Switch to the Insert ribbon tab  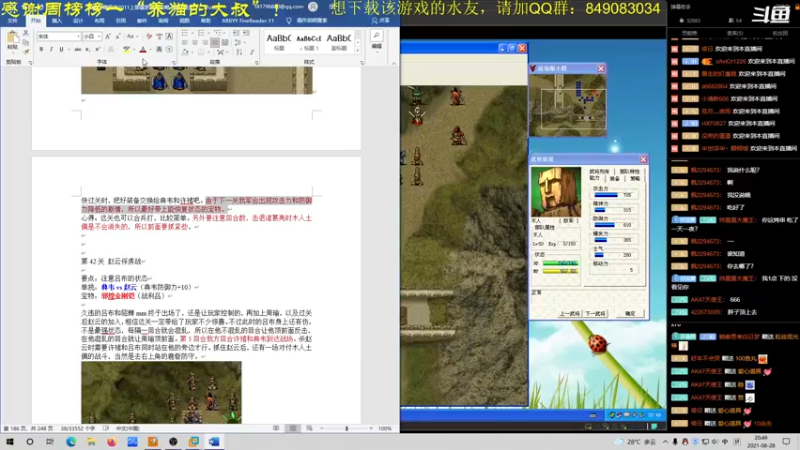[57, 20]
